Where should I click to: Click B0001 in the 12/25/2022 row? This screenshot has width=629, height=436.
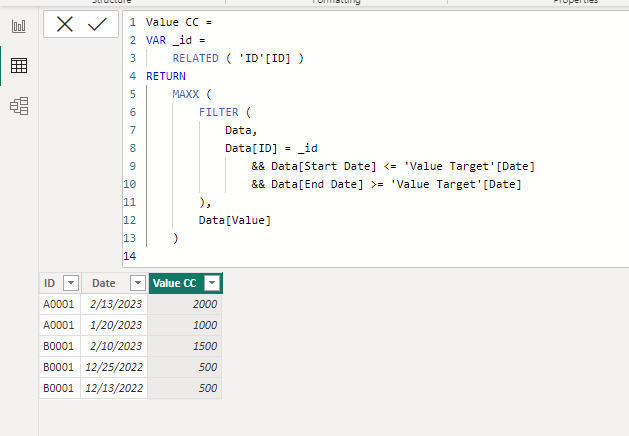click(x=60, y=367)
